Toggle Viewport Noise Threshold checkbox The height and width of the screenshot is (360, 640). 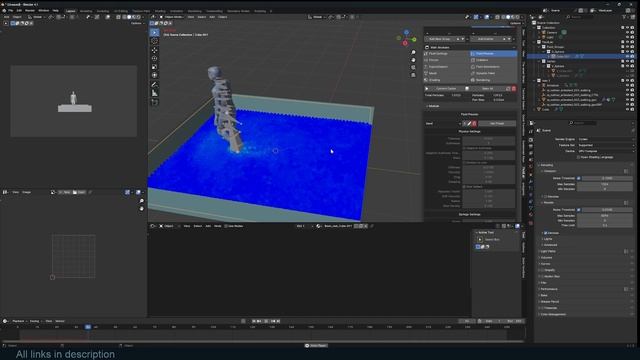578,178
